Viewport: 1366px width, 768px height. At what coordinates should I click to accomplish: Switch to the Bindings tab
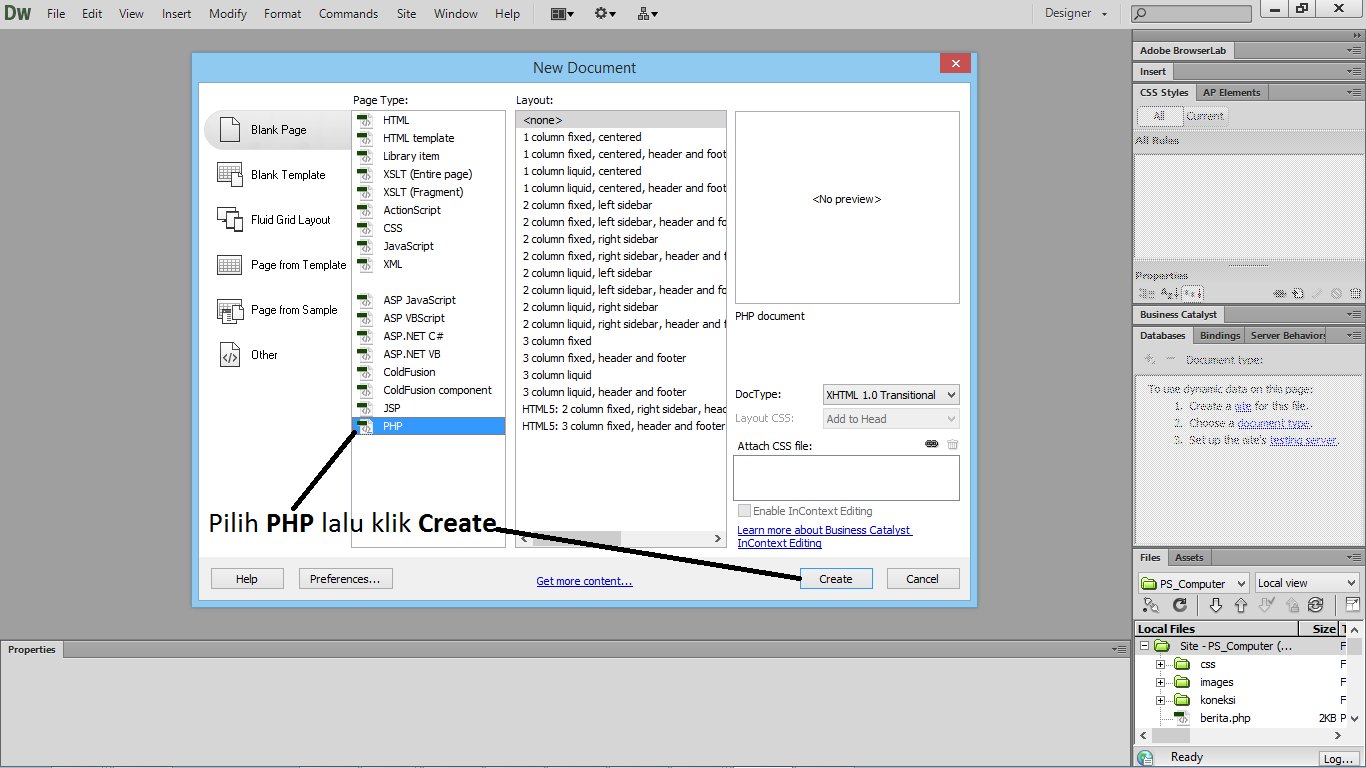coord(1220,335)
